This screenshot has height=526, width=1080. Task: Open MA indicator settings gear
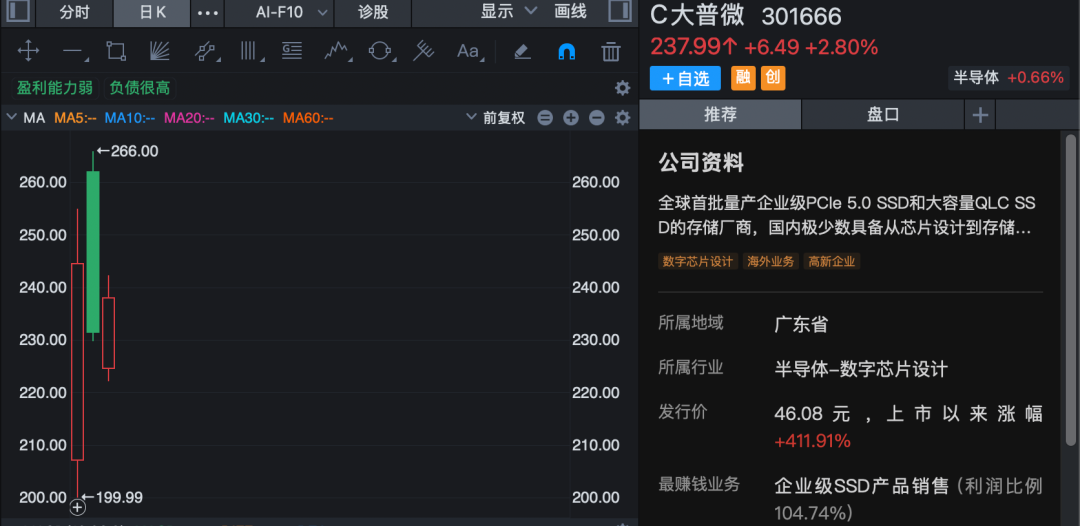pos(622,118)
